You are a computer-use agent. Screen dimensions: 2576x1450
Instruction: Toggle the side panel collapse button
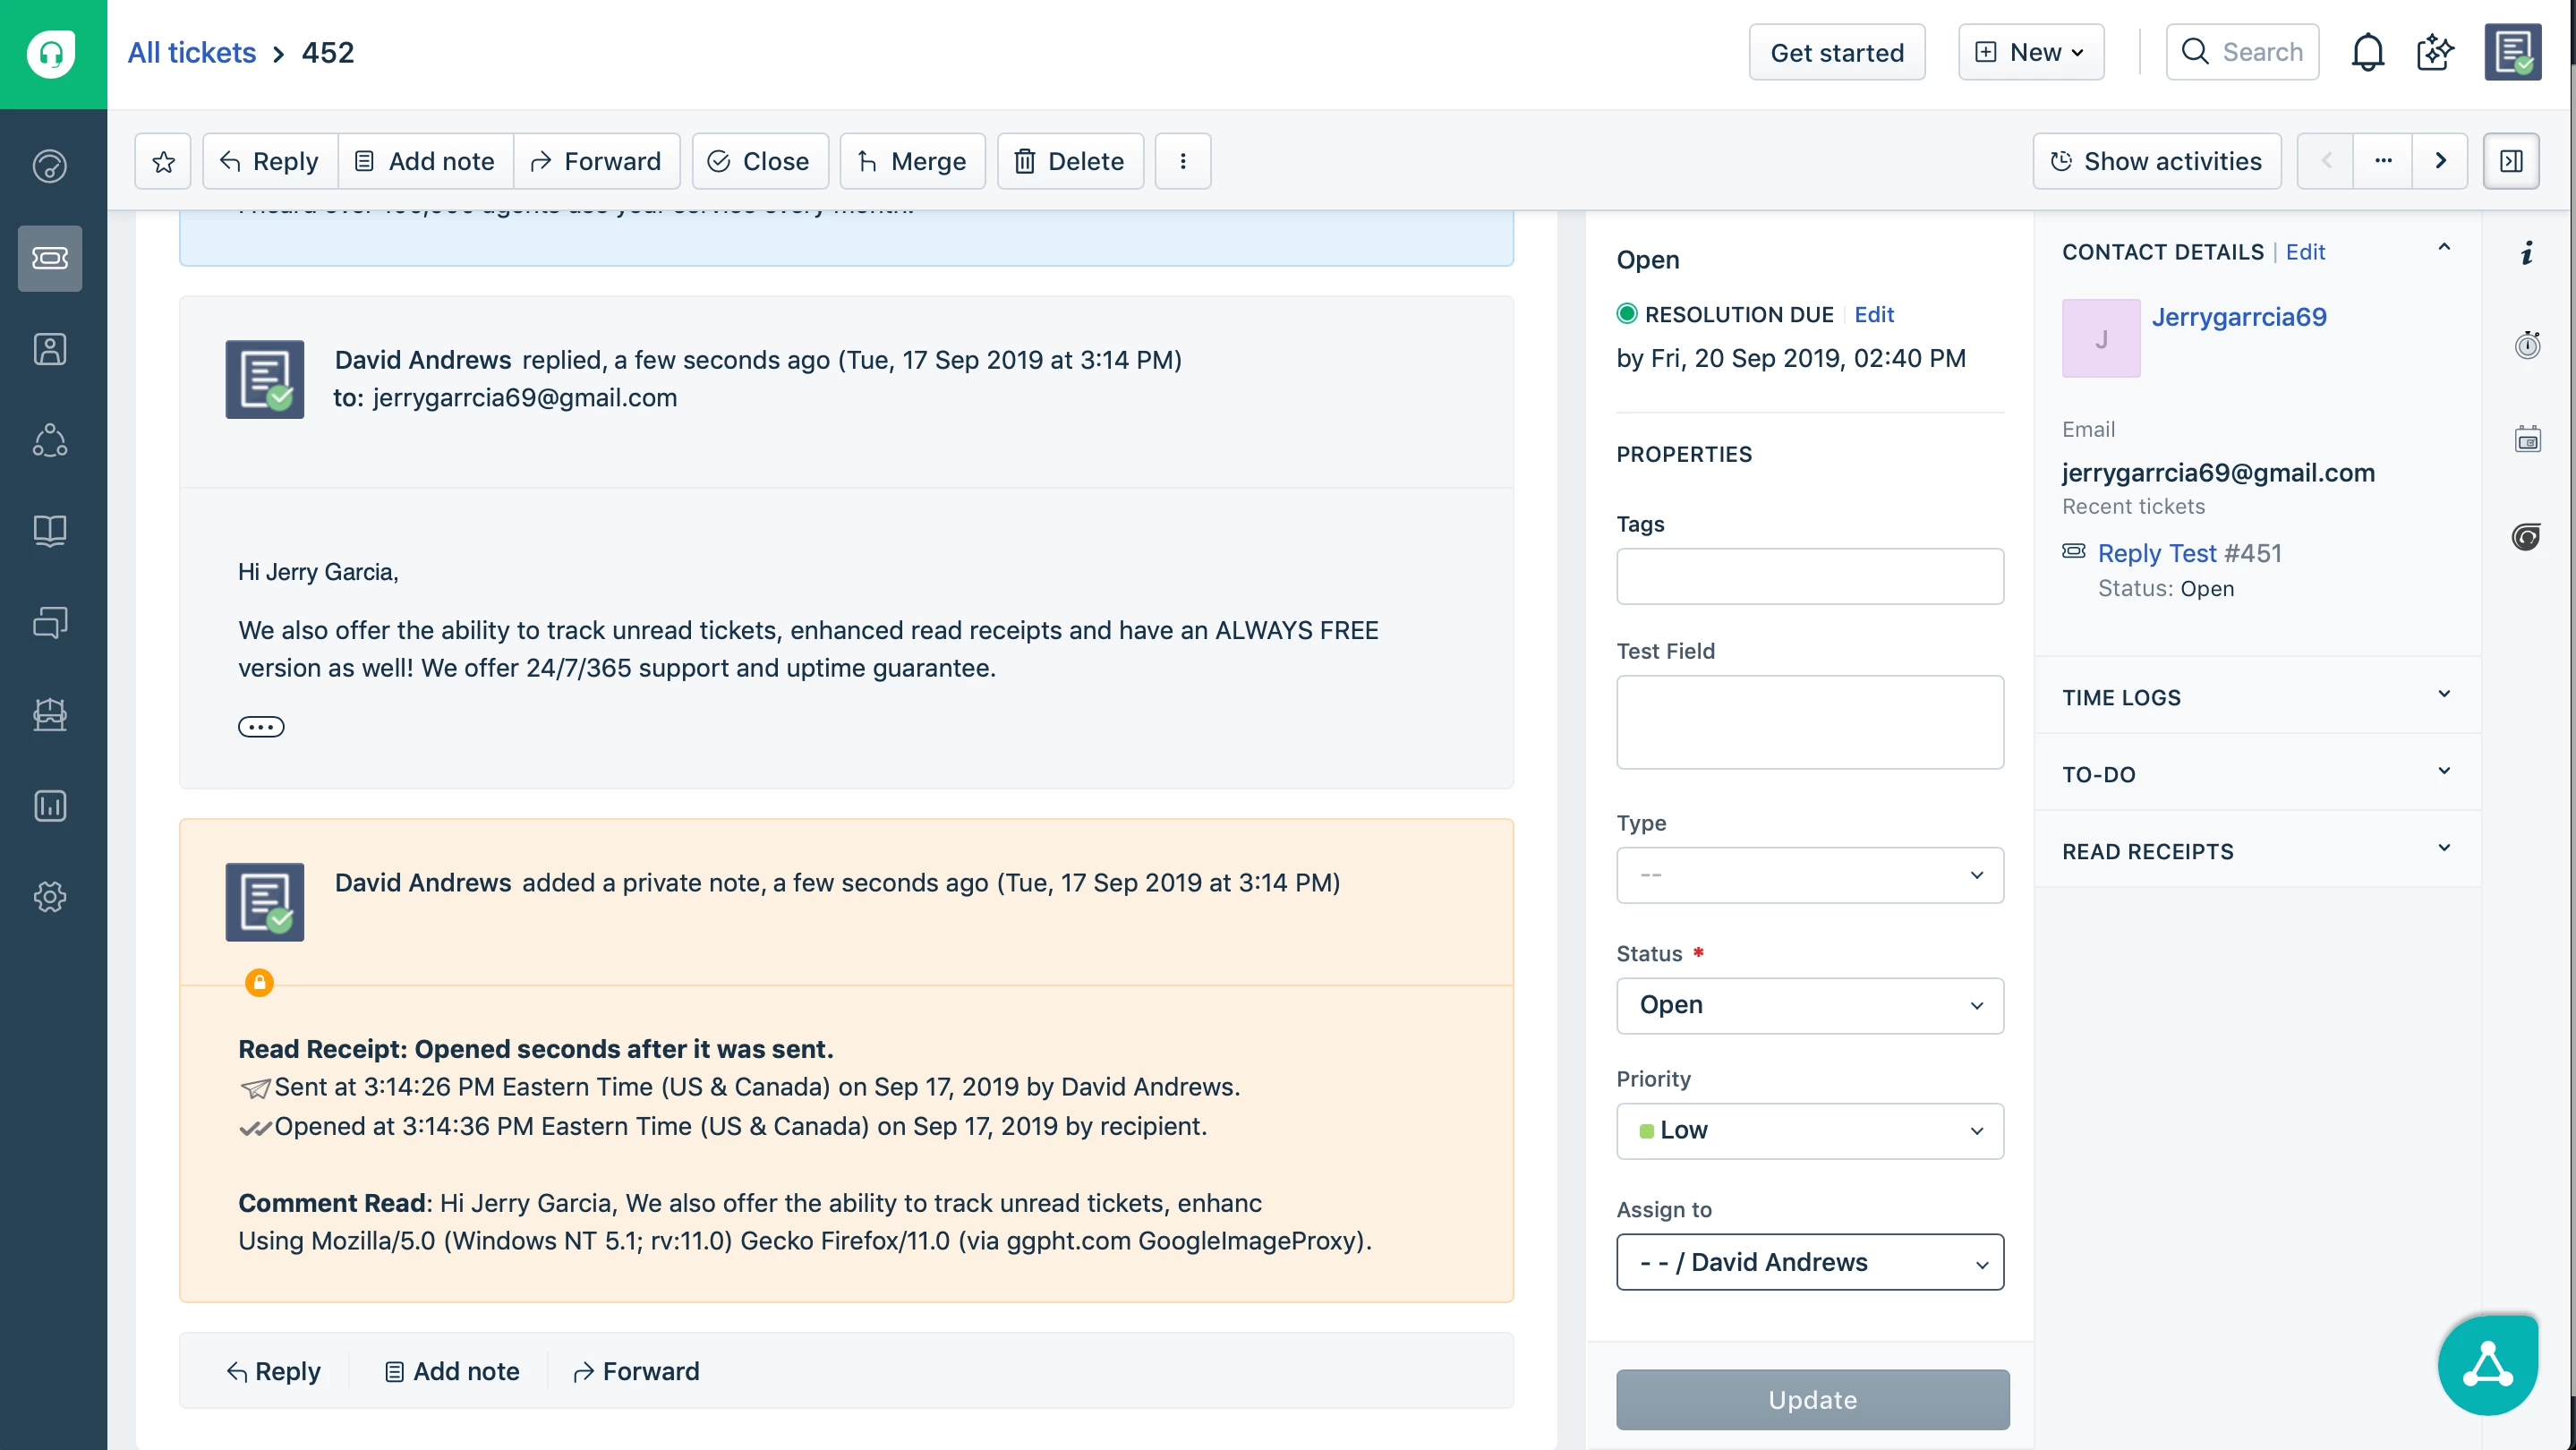pos(2510,161)
